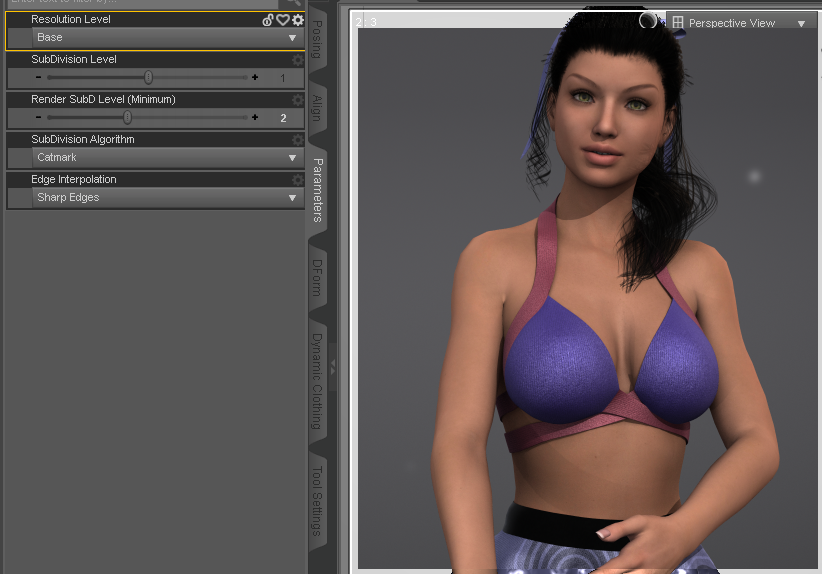The height and width of the screenshot is (574, 822).
Task: Click the filter text search field
Action: click(145, 3)
